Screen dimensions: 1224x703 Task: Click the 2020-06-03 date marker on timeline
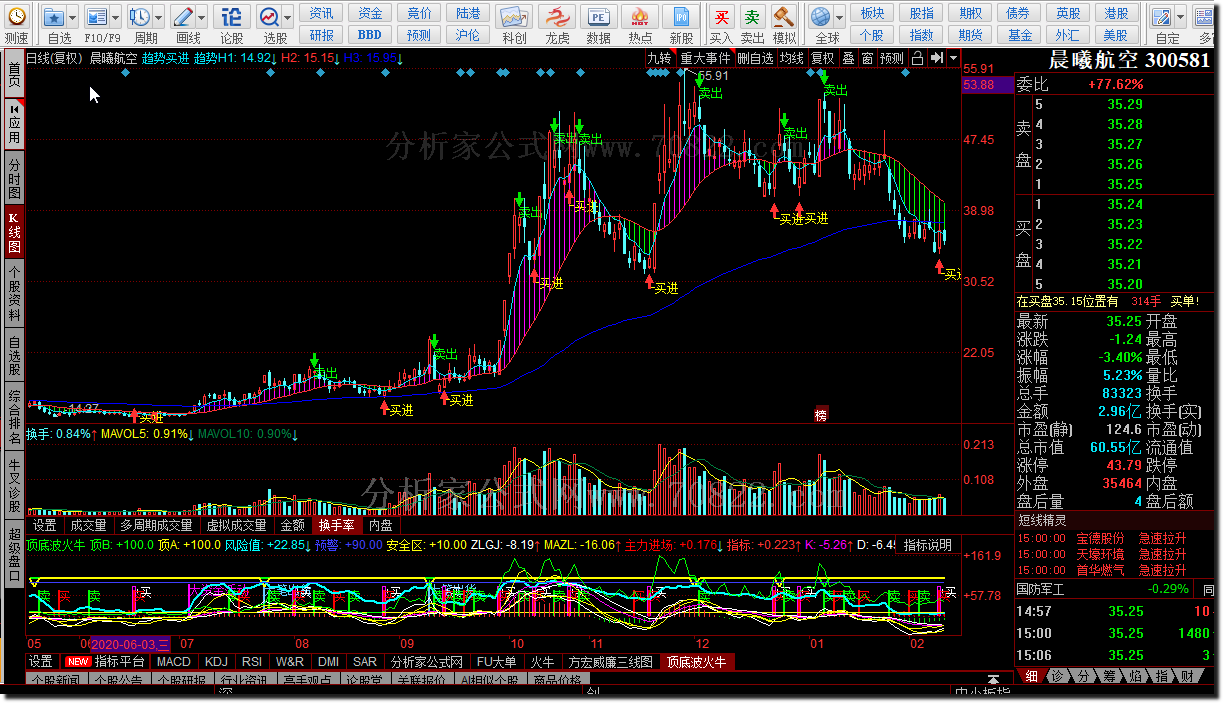tap(131, 644)
